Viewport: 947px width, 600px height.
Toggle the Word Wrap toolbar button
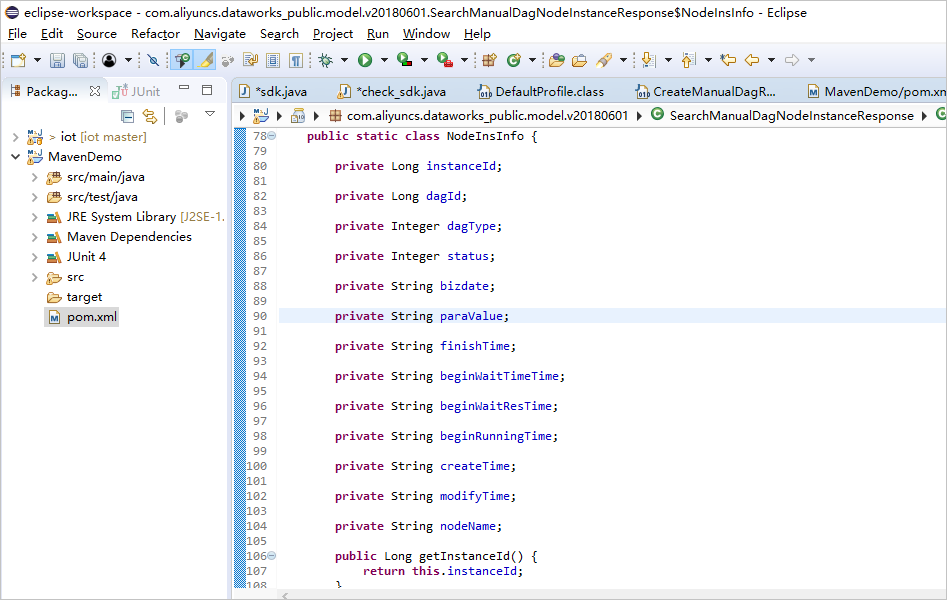[x=251, y=60]
